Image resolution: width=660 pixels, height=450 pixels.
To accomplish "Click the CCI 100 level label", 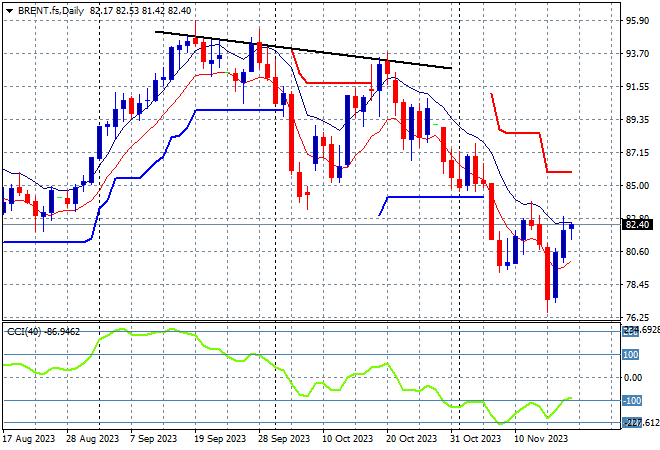I will pos(631,354).
